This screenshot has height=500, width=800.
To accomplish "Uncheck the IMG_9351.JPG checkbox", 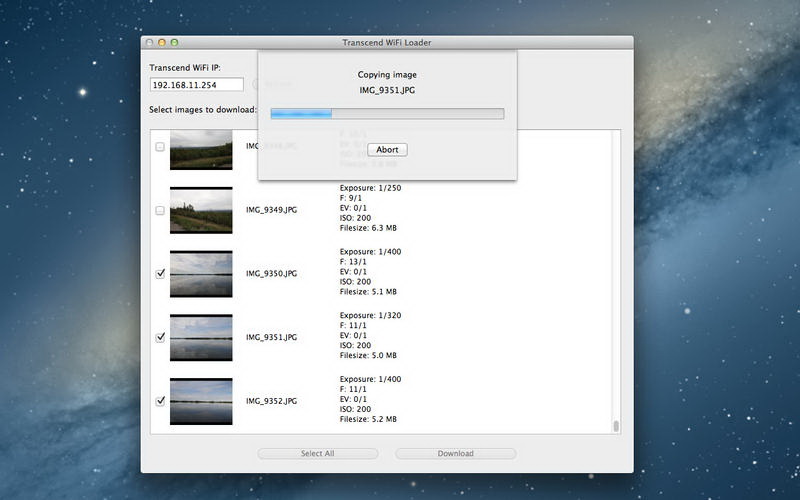I will tap(160, 338).
